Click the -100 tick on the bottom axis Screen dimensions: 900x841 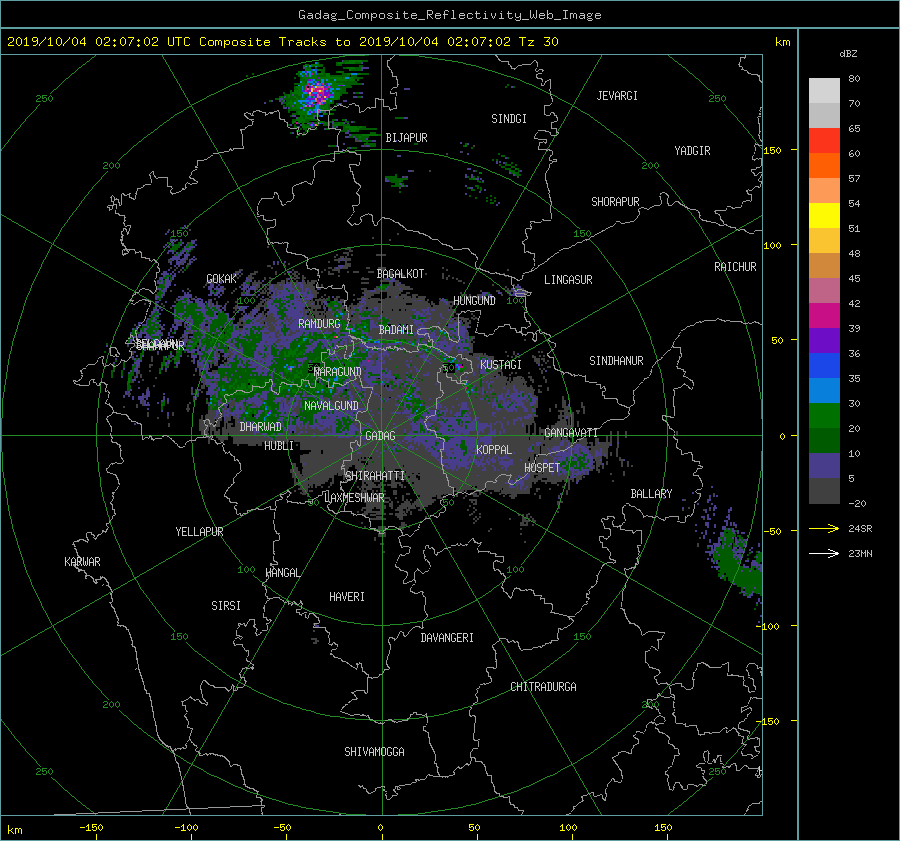(186, 828)
